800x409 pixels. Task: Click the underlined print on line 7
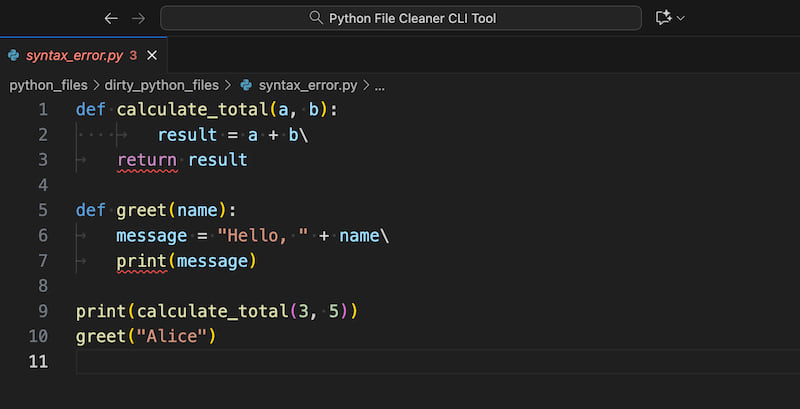click(x=142, y=261)
